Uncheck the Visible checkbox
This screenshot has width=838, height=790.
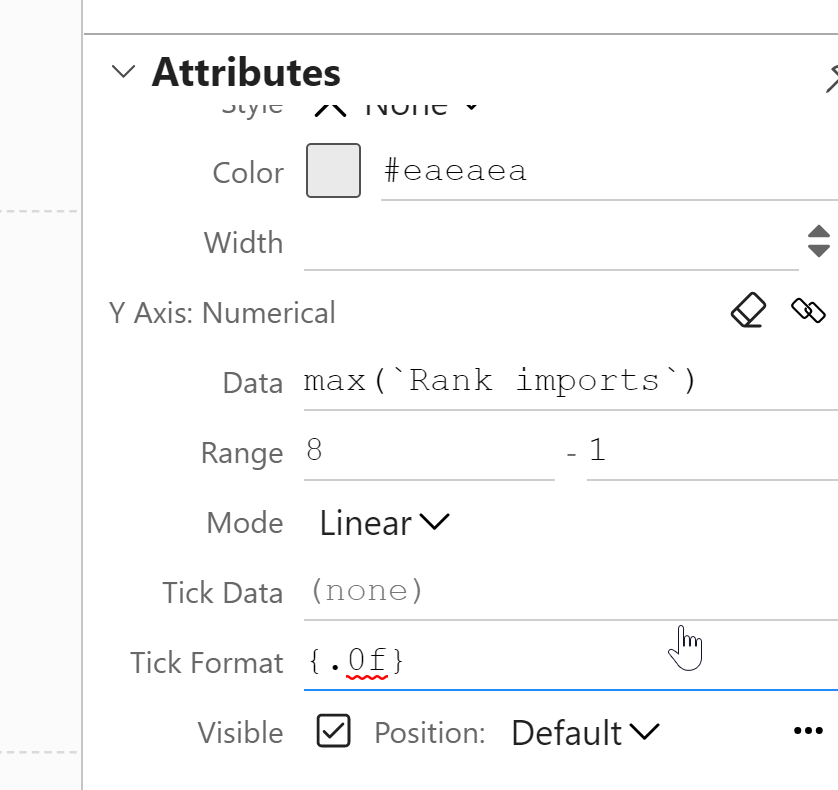pos(333,731)
